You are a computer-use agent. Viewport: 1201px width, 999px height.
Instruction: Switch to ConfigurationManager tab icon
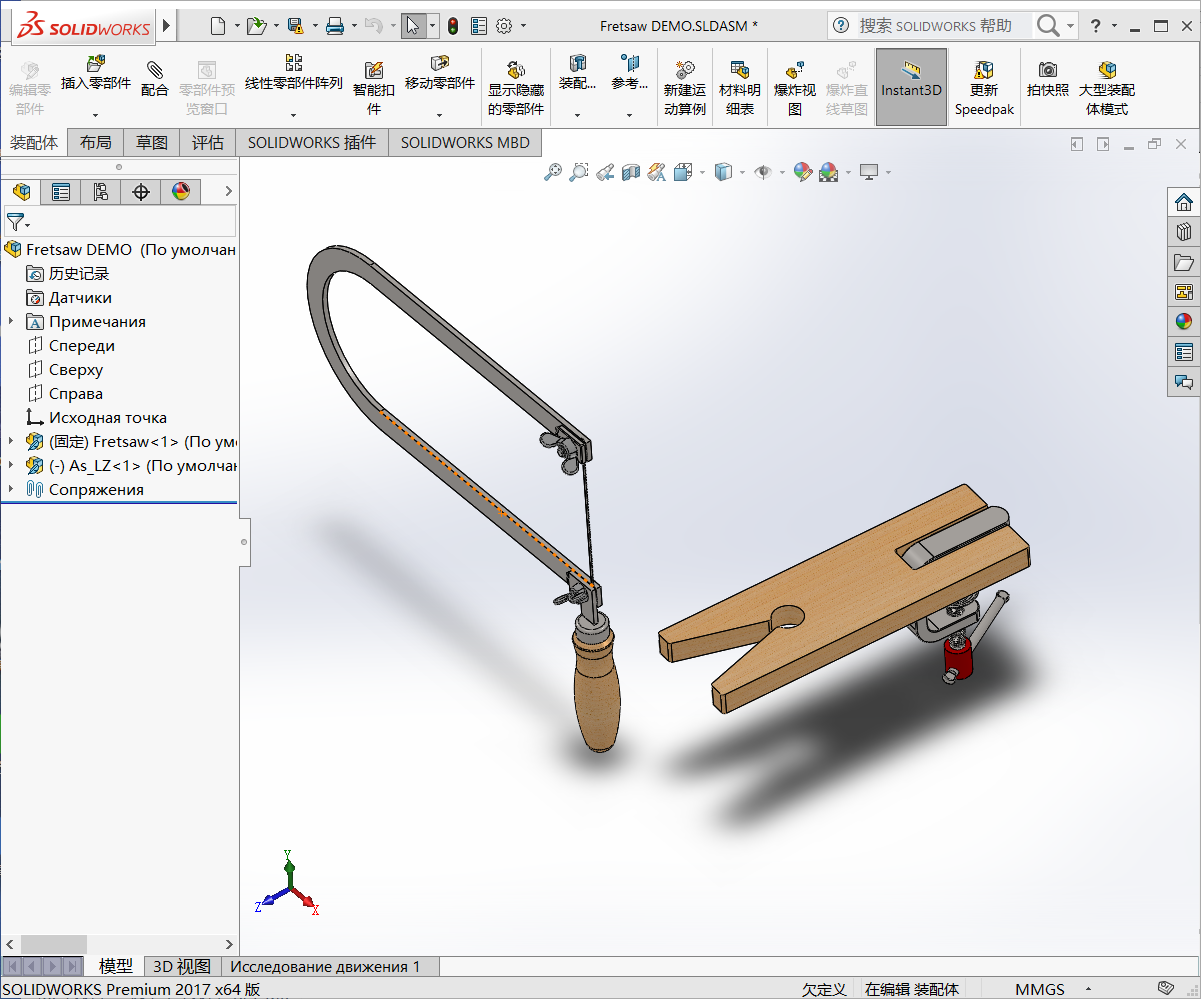[x=101, y=191]
